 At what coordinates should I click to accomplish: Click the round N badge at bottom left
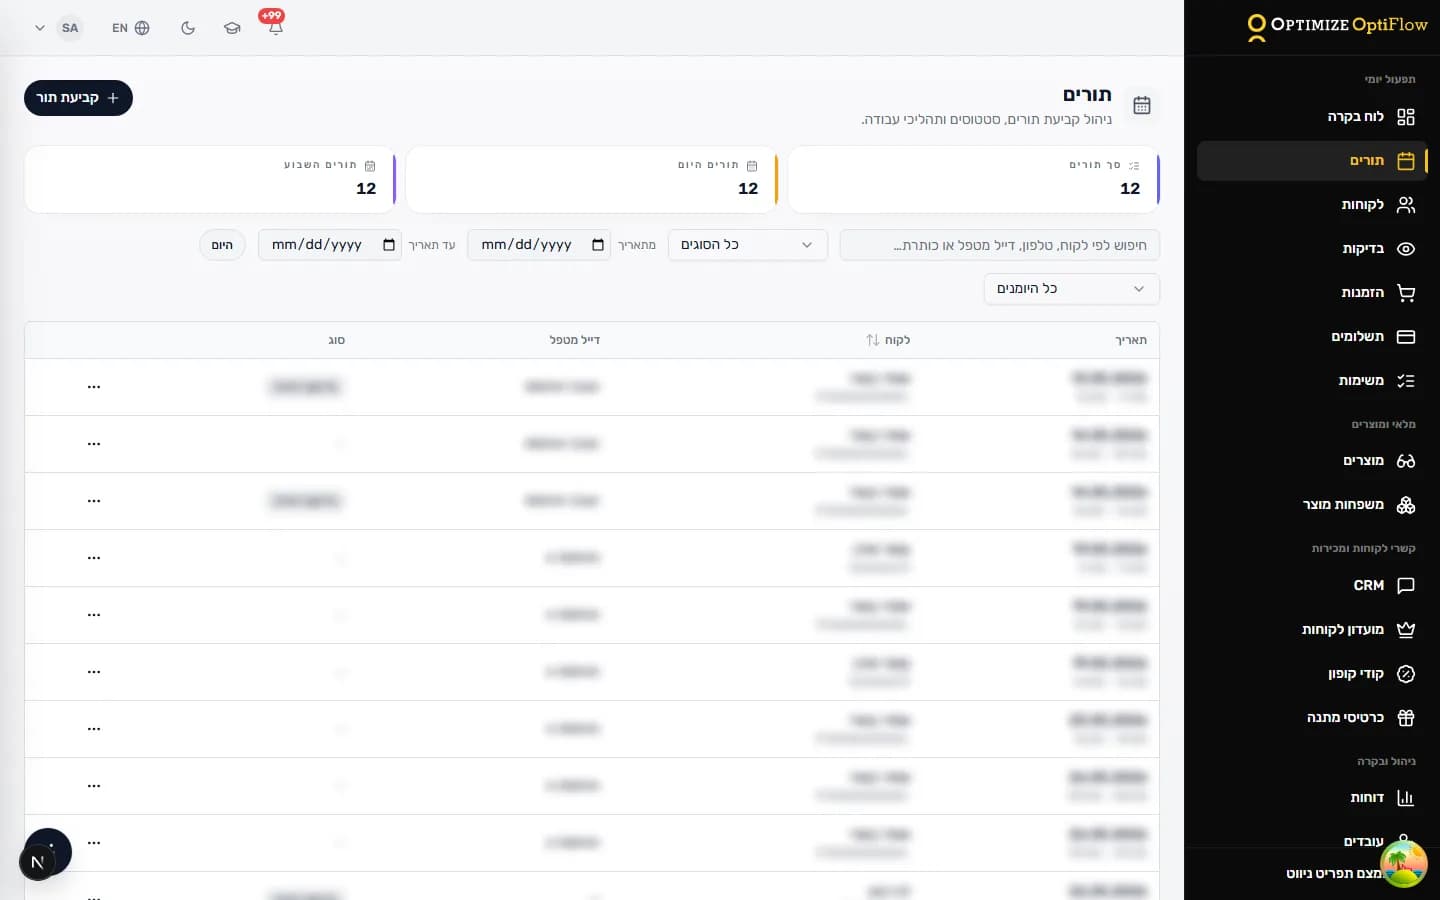tap(37, 862)
